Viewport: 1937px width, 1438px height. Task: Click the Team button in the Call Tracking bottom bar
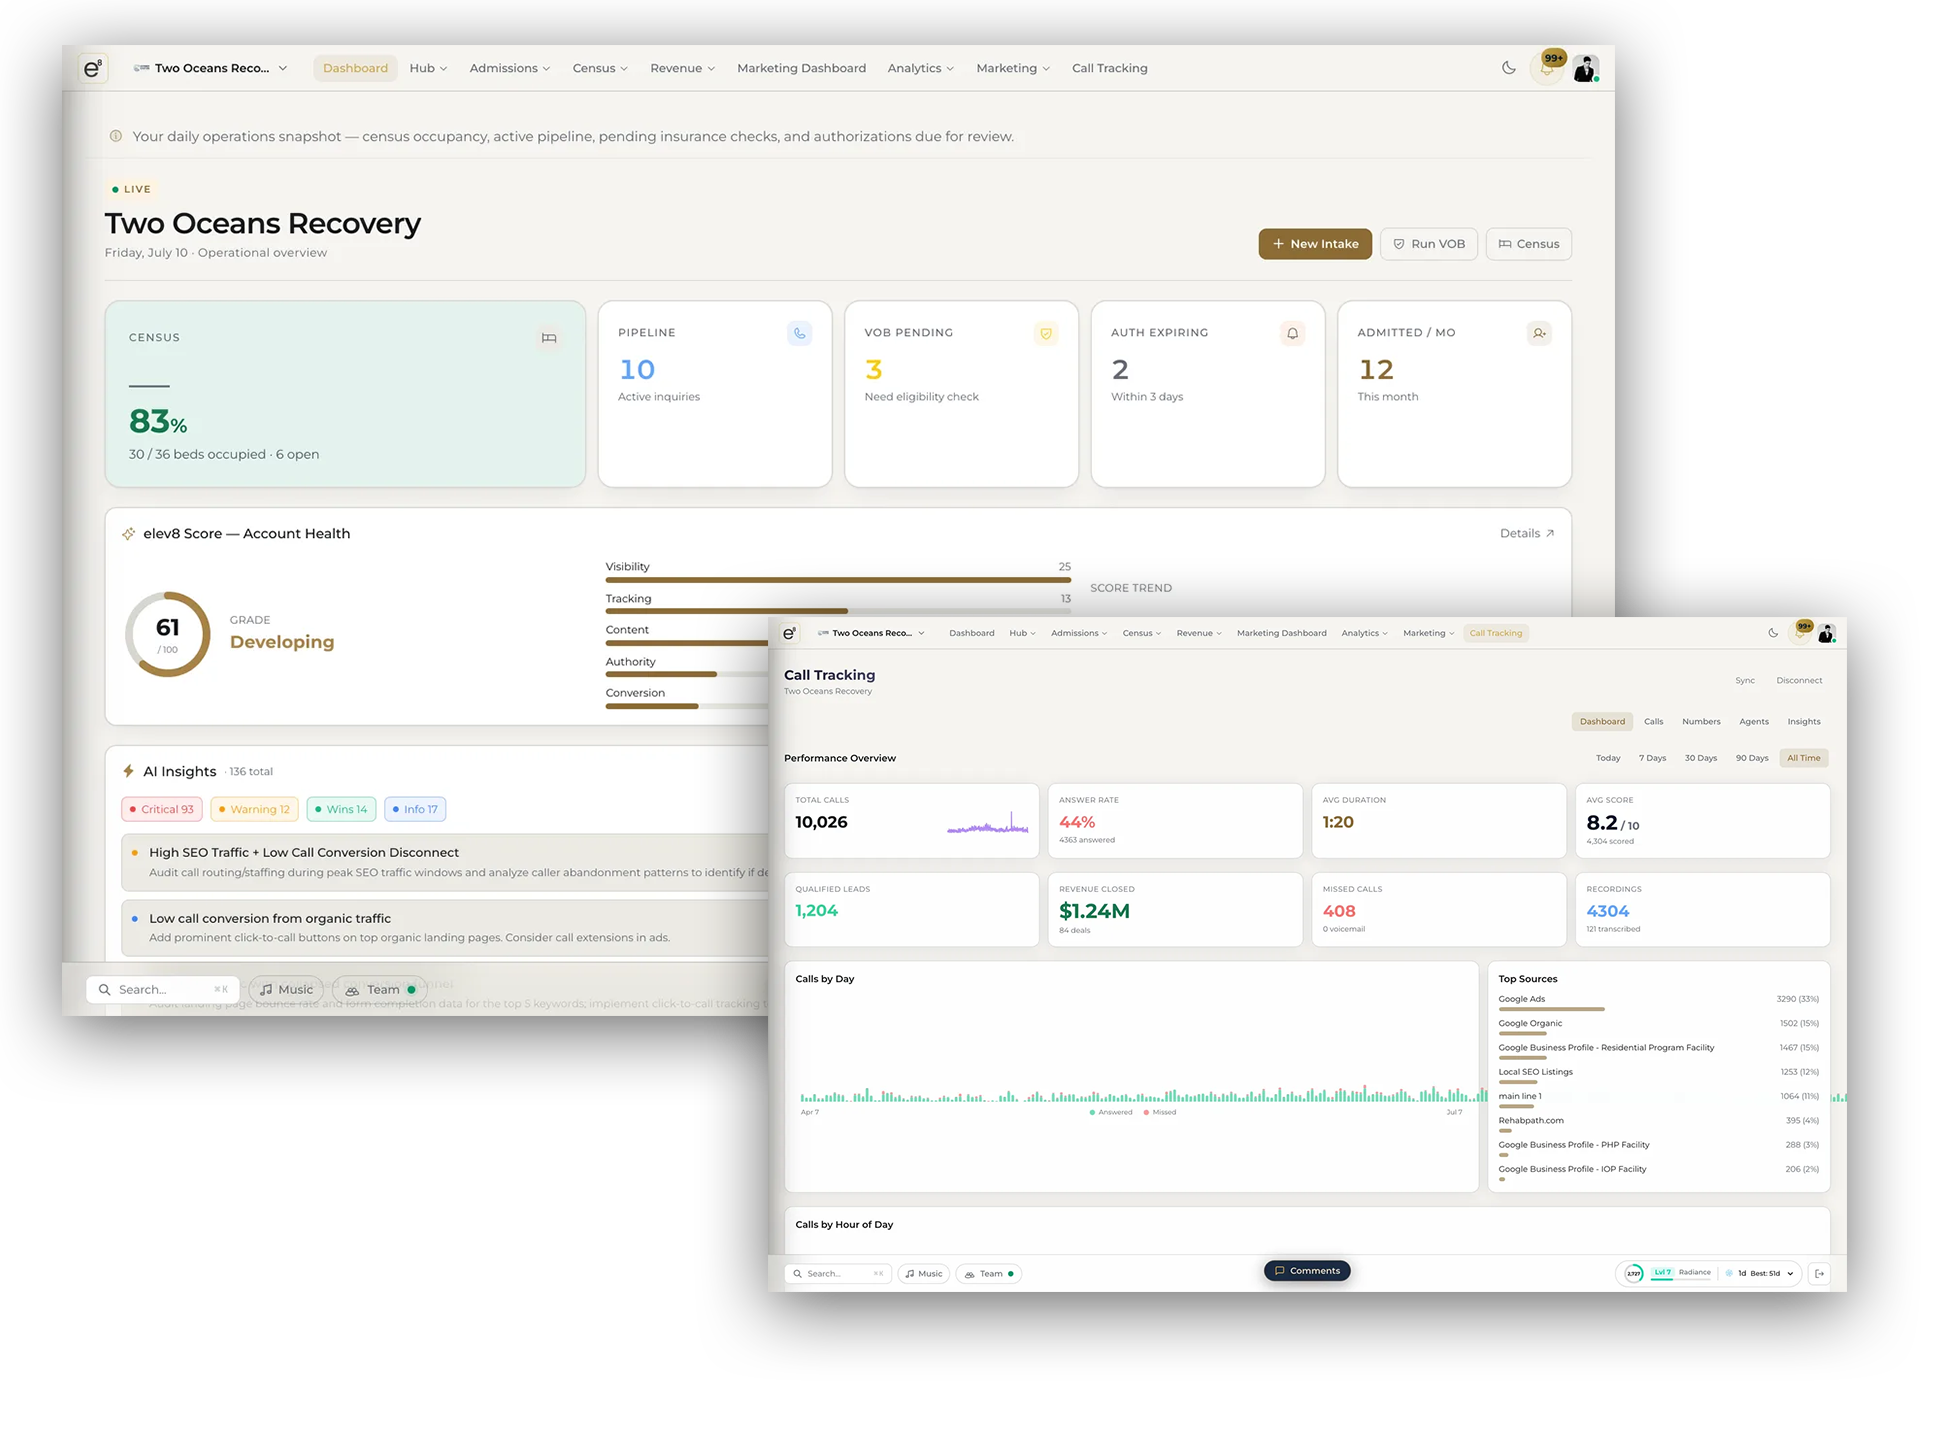click(989, 1274)
